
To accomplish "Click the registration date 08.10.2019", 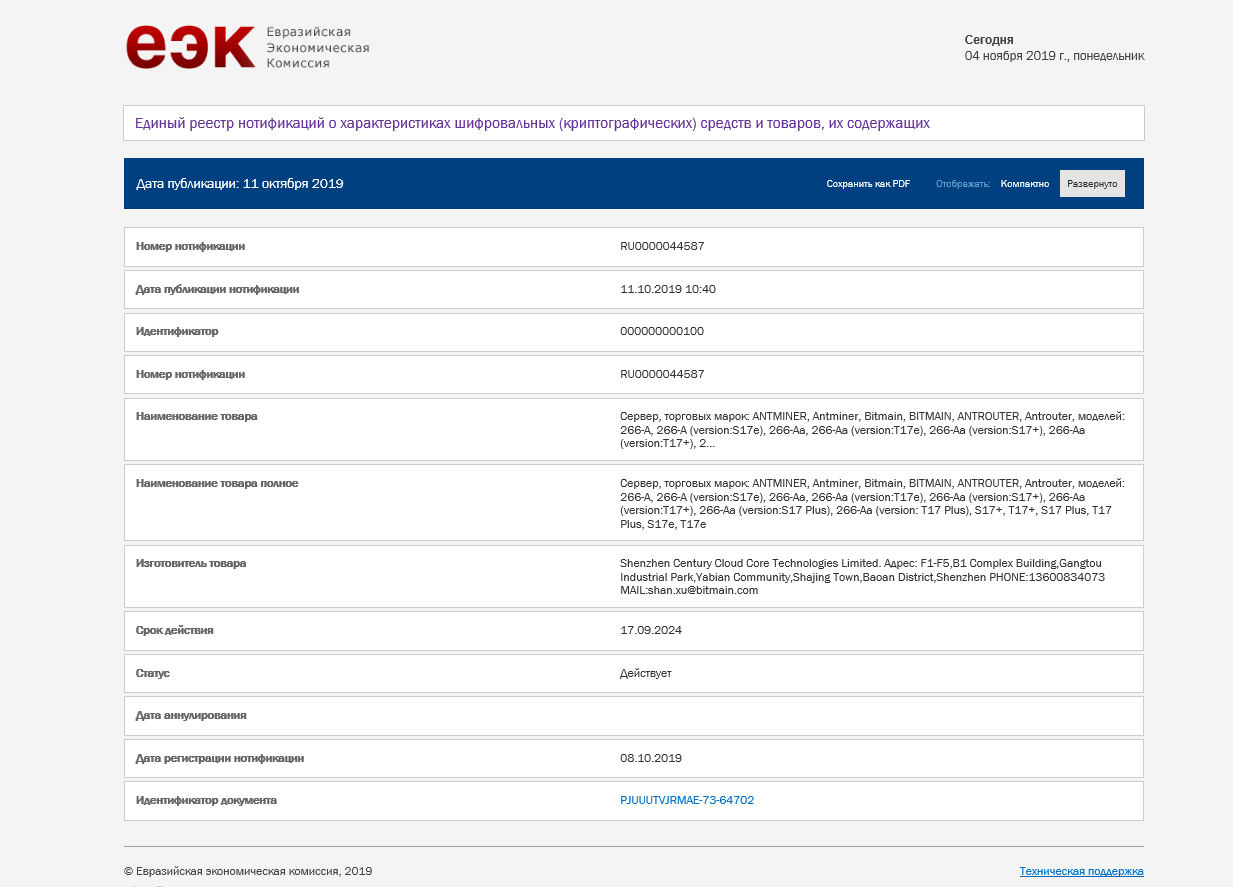I will click(x=651, y=758).
